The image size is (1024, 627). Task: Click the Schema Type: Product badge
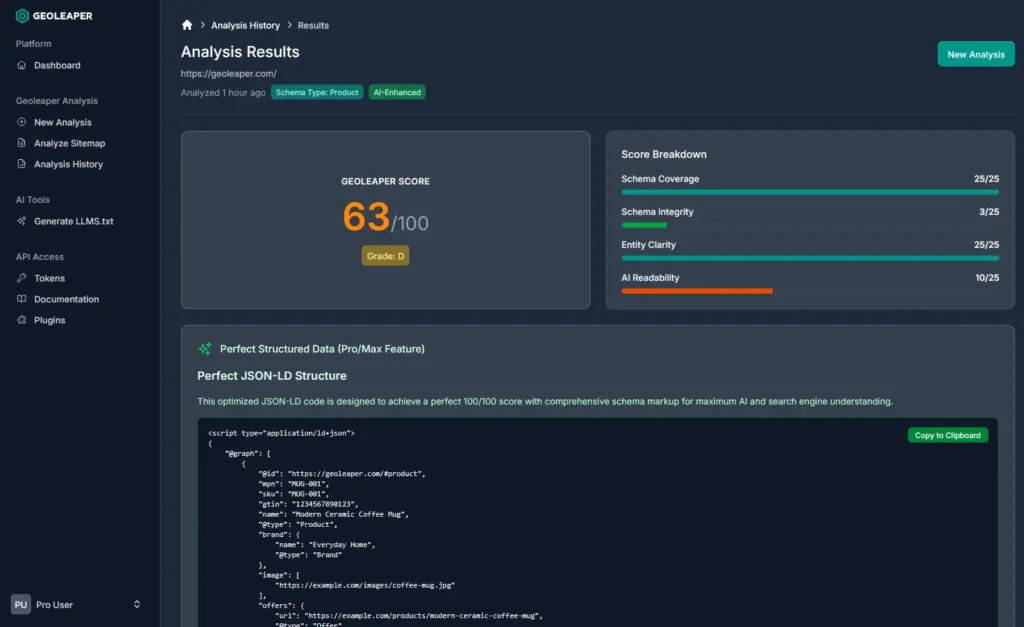pos(317,91)
